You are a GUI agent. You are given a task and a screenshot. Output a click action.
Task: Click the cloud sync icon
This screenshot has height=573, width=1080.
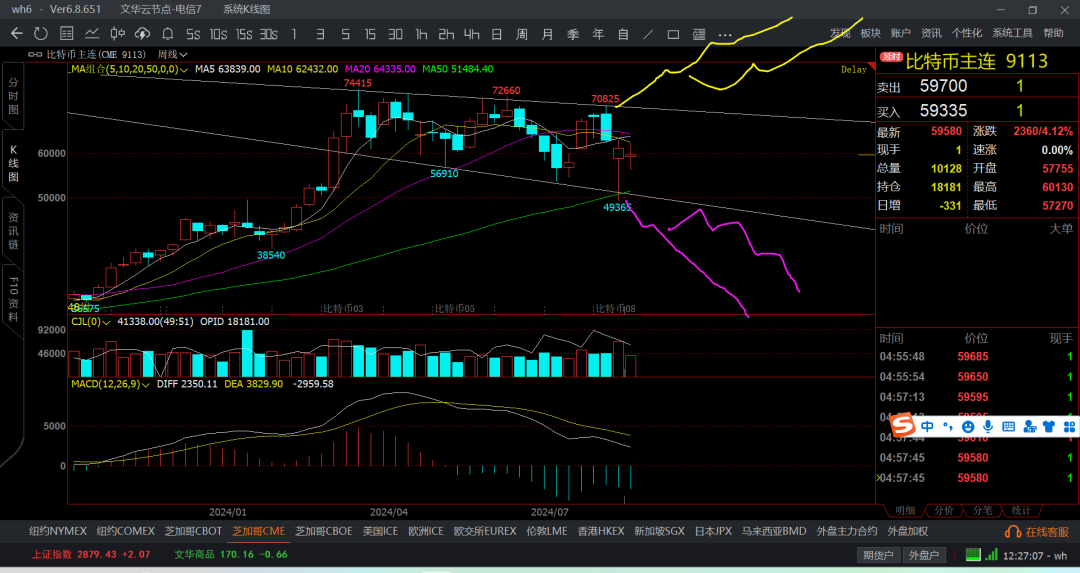tap(143, 33)
